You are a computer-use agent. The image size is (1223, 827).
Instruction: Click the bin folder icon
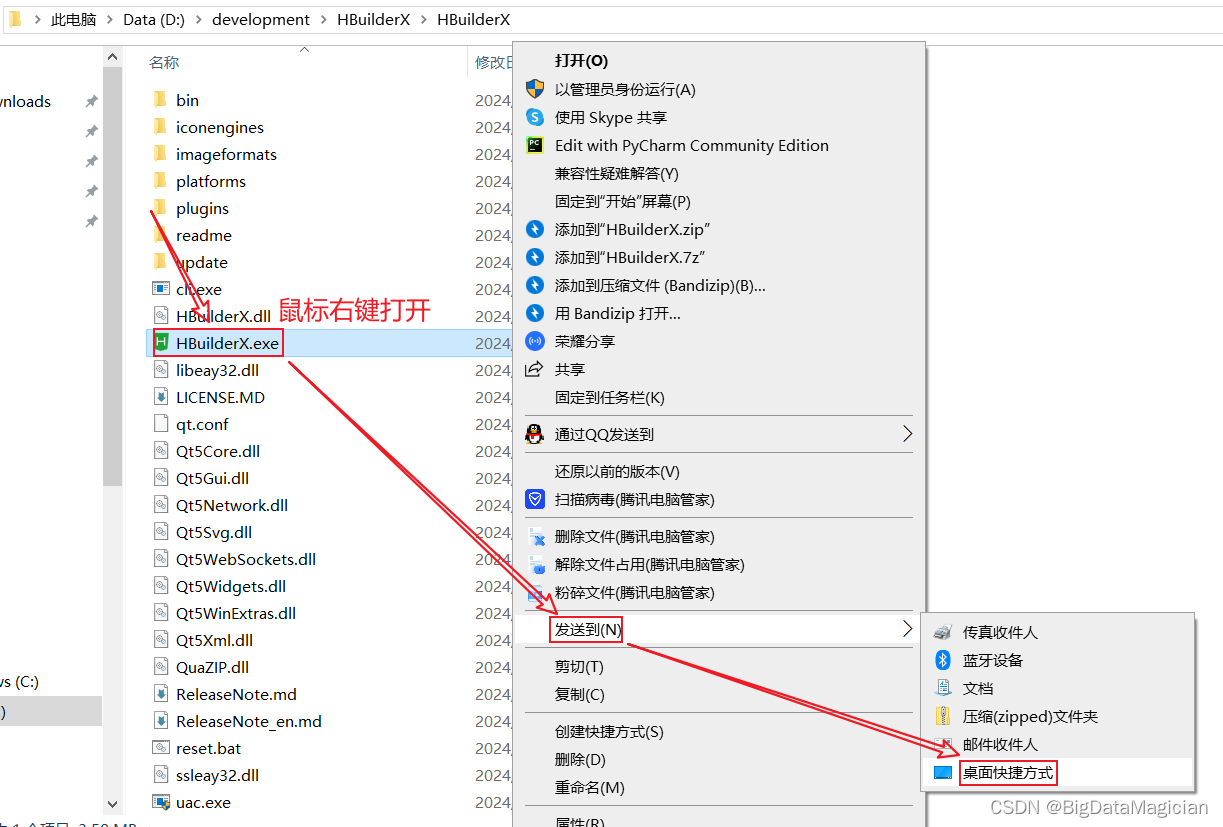pyautogui.click(x=160, y=100)
